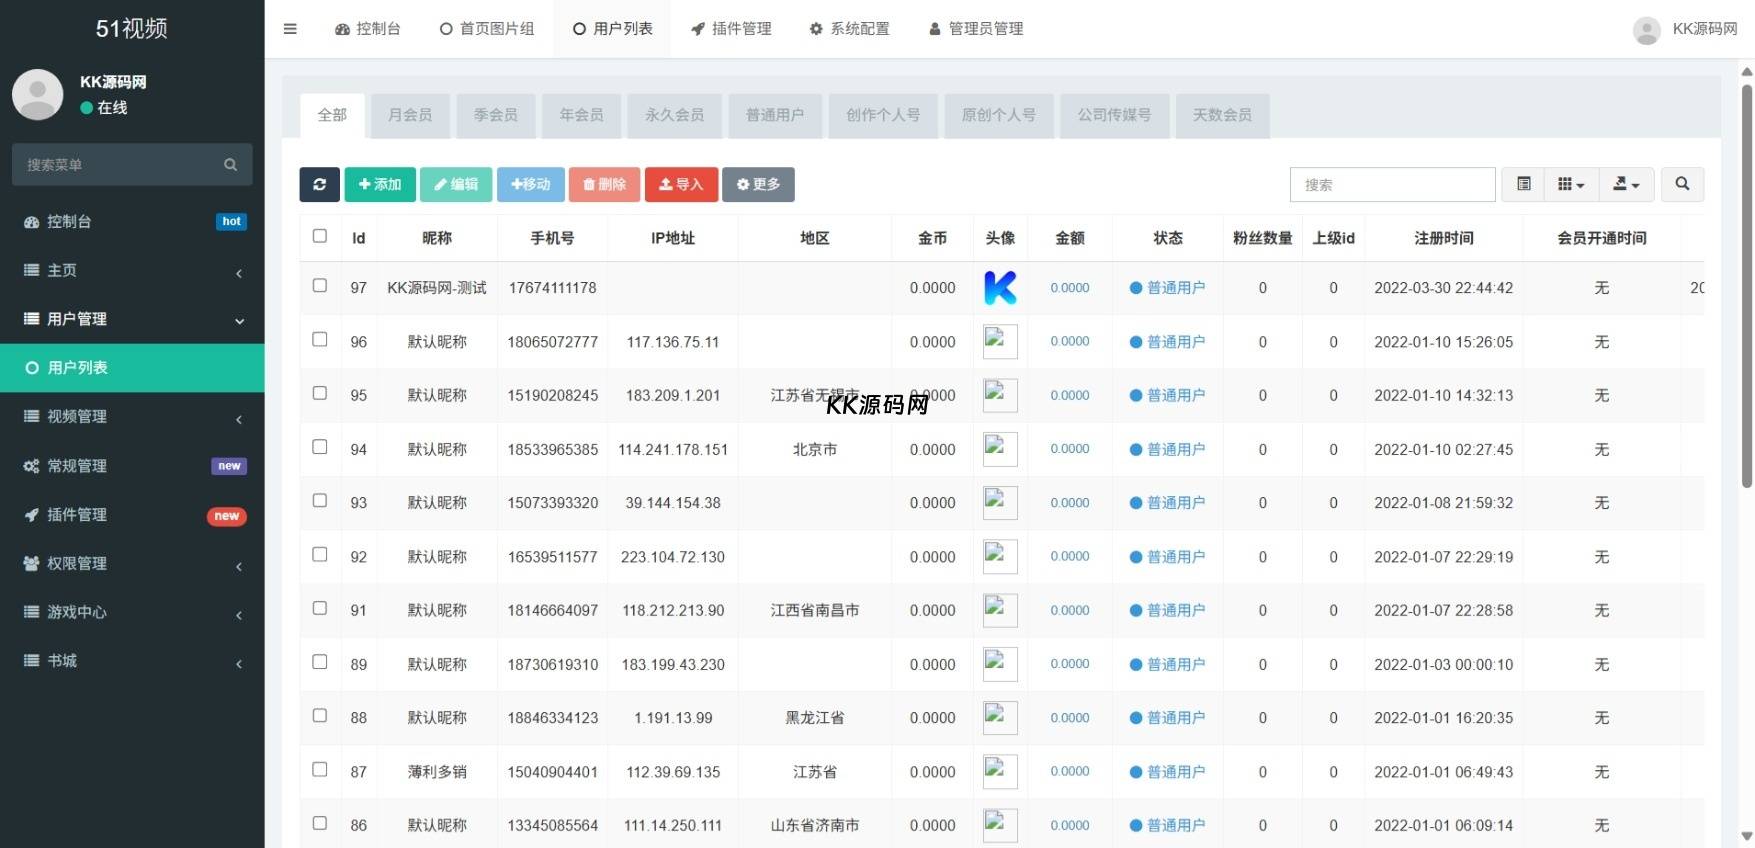Screen dimensions: 1755x848
Task: Switch to the 月会员 tab
Action: point(410,115)
